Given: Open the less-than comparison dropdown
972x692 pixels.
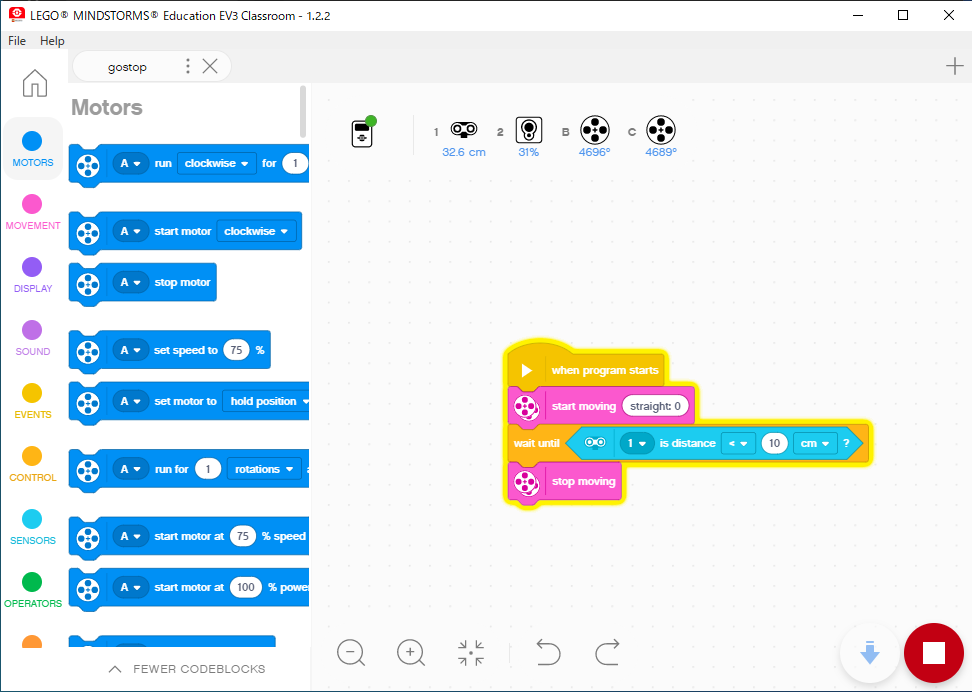Looking at the screenshot, I should 738,443.
